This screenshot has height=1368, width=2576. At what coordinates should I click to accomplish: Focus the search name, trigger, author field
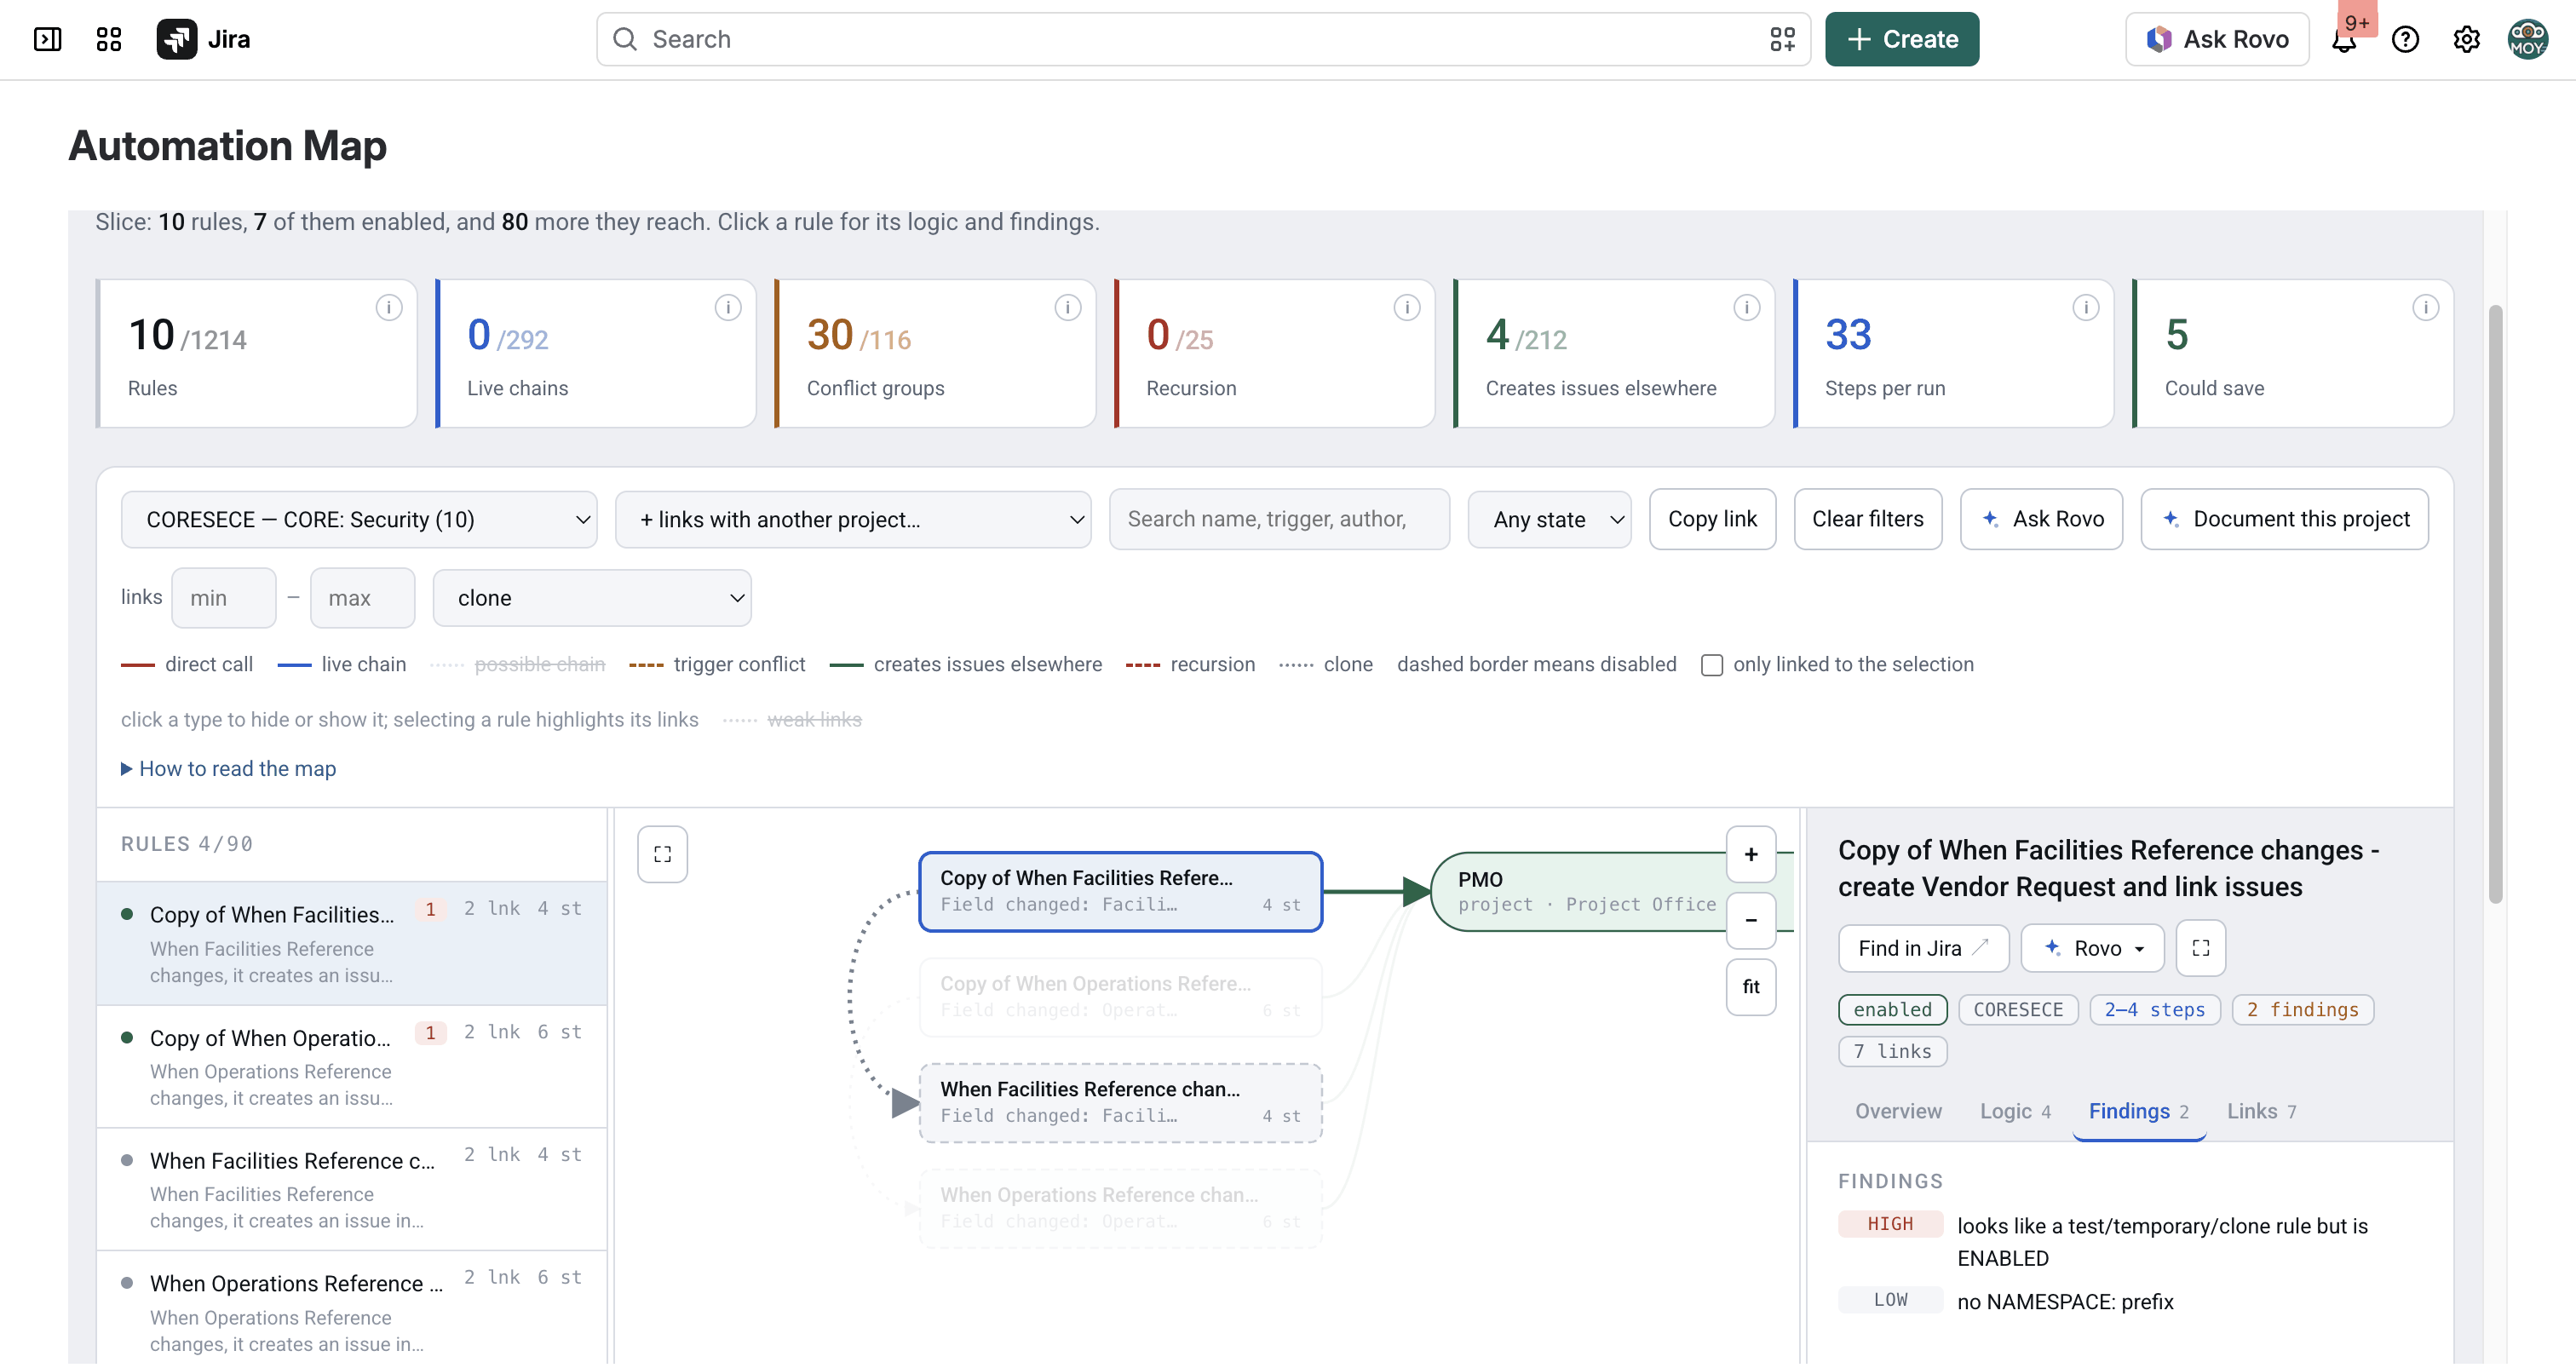1279,519
